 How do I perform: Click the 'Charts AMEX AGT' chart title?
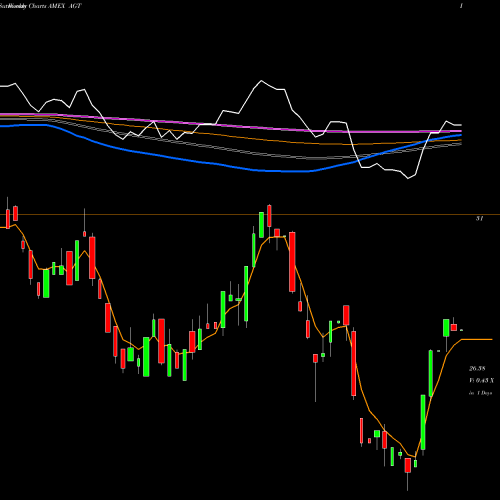coord(55,6)
